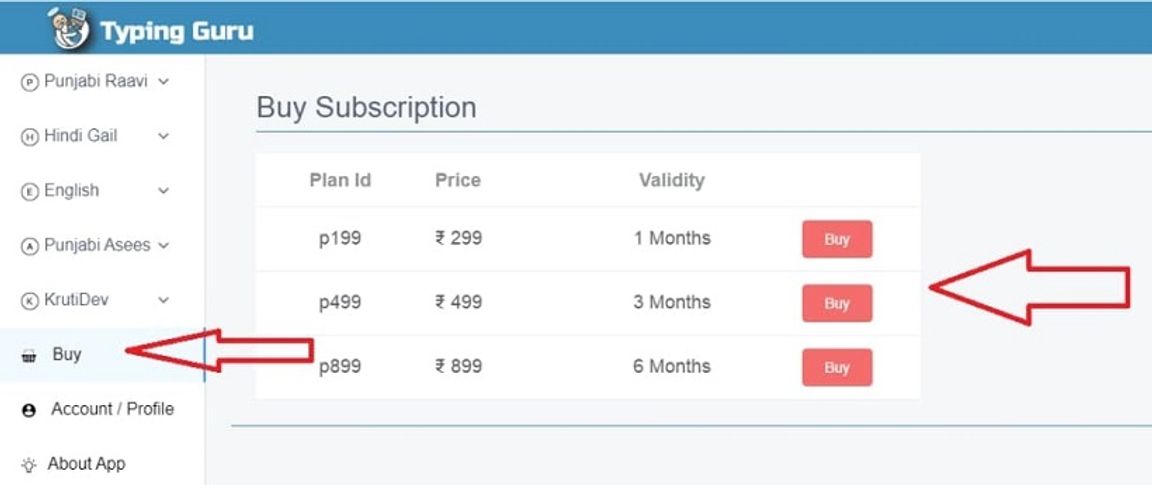The image size is (1152, 485).
Task: Buy the p199 one-month plan
Action: 837,240
